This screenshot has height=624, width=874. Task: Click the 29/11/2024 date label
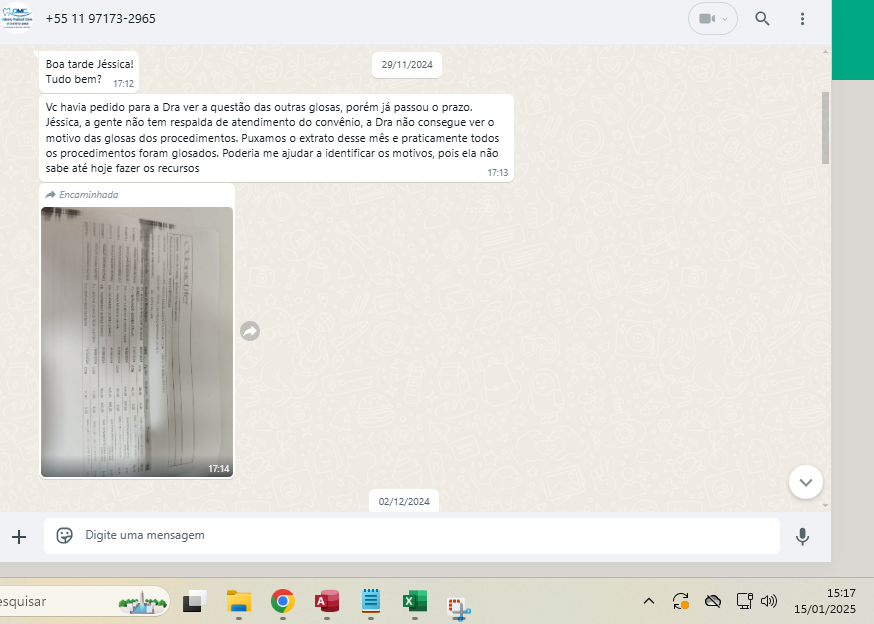click(x=407, y=65)
